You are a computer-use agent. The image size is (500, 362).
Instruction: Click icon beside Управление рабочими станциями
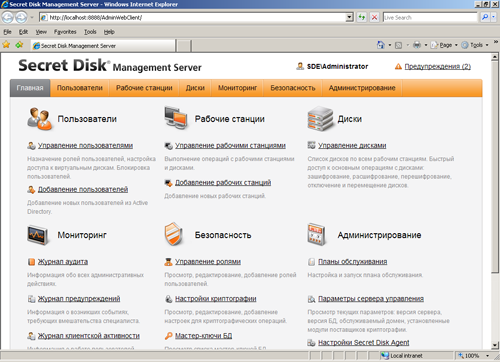tap(168, 146)
